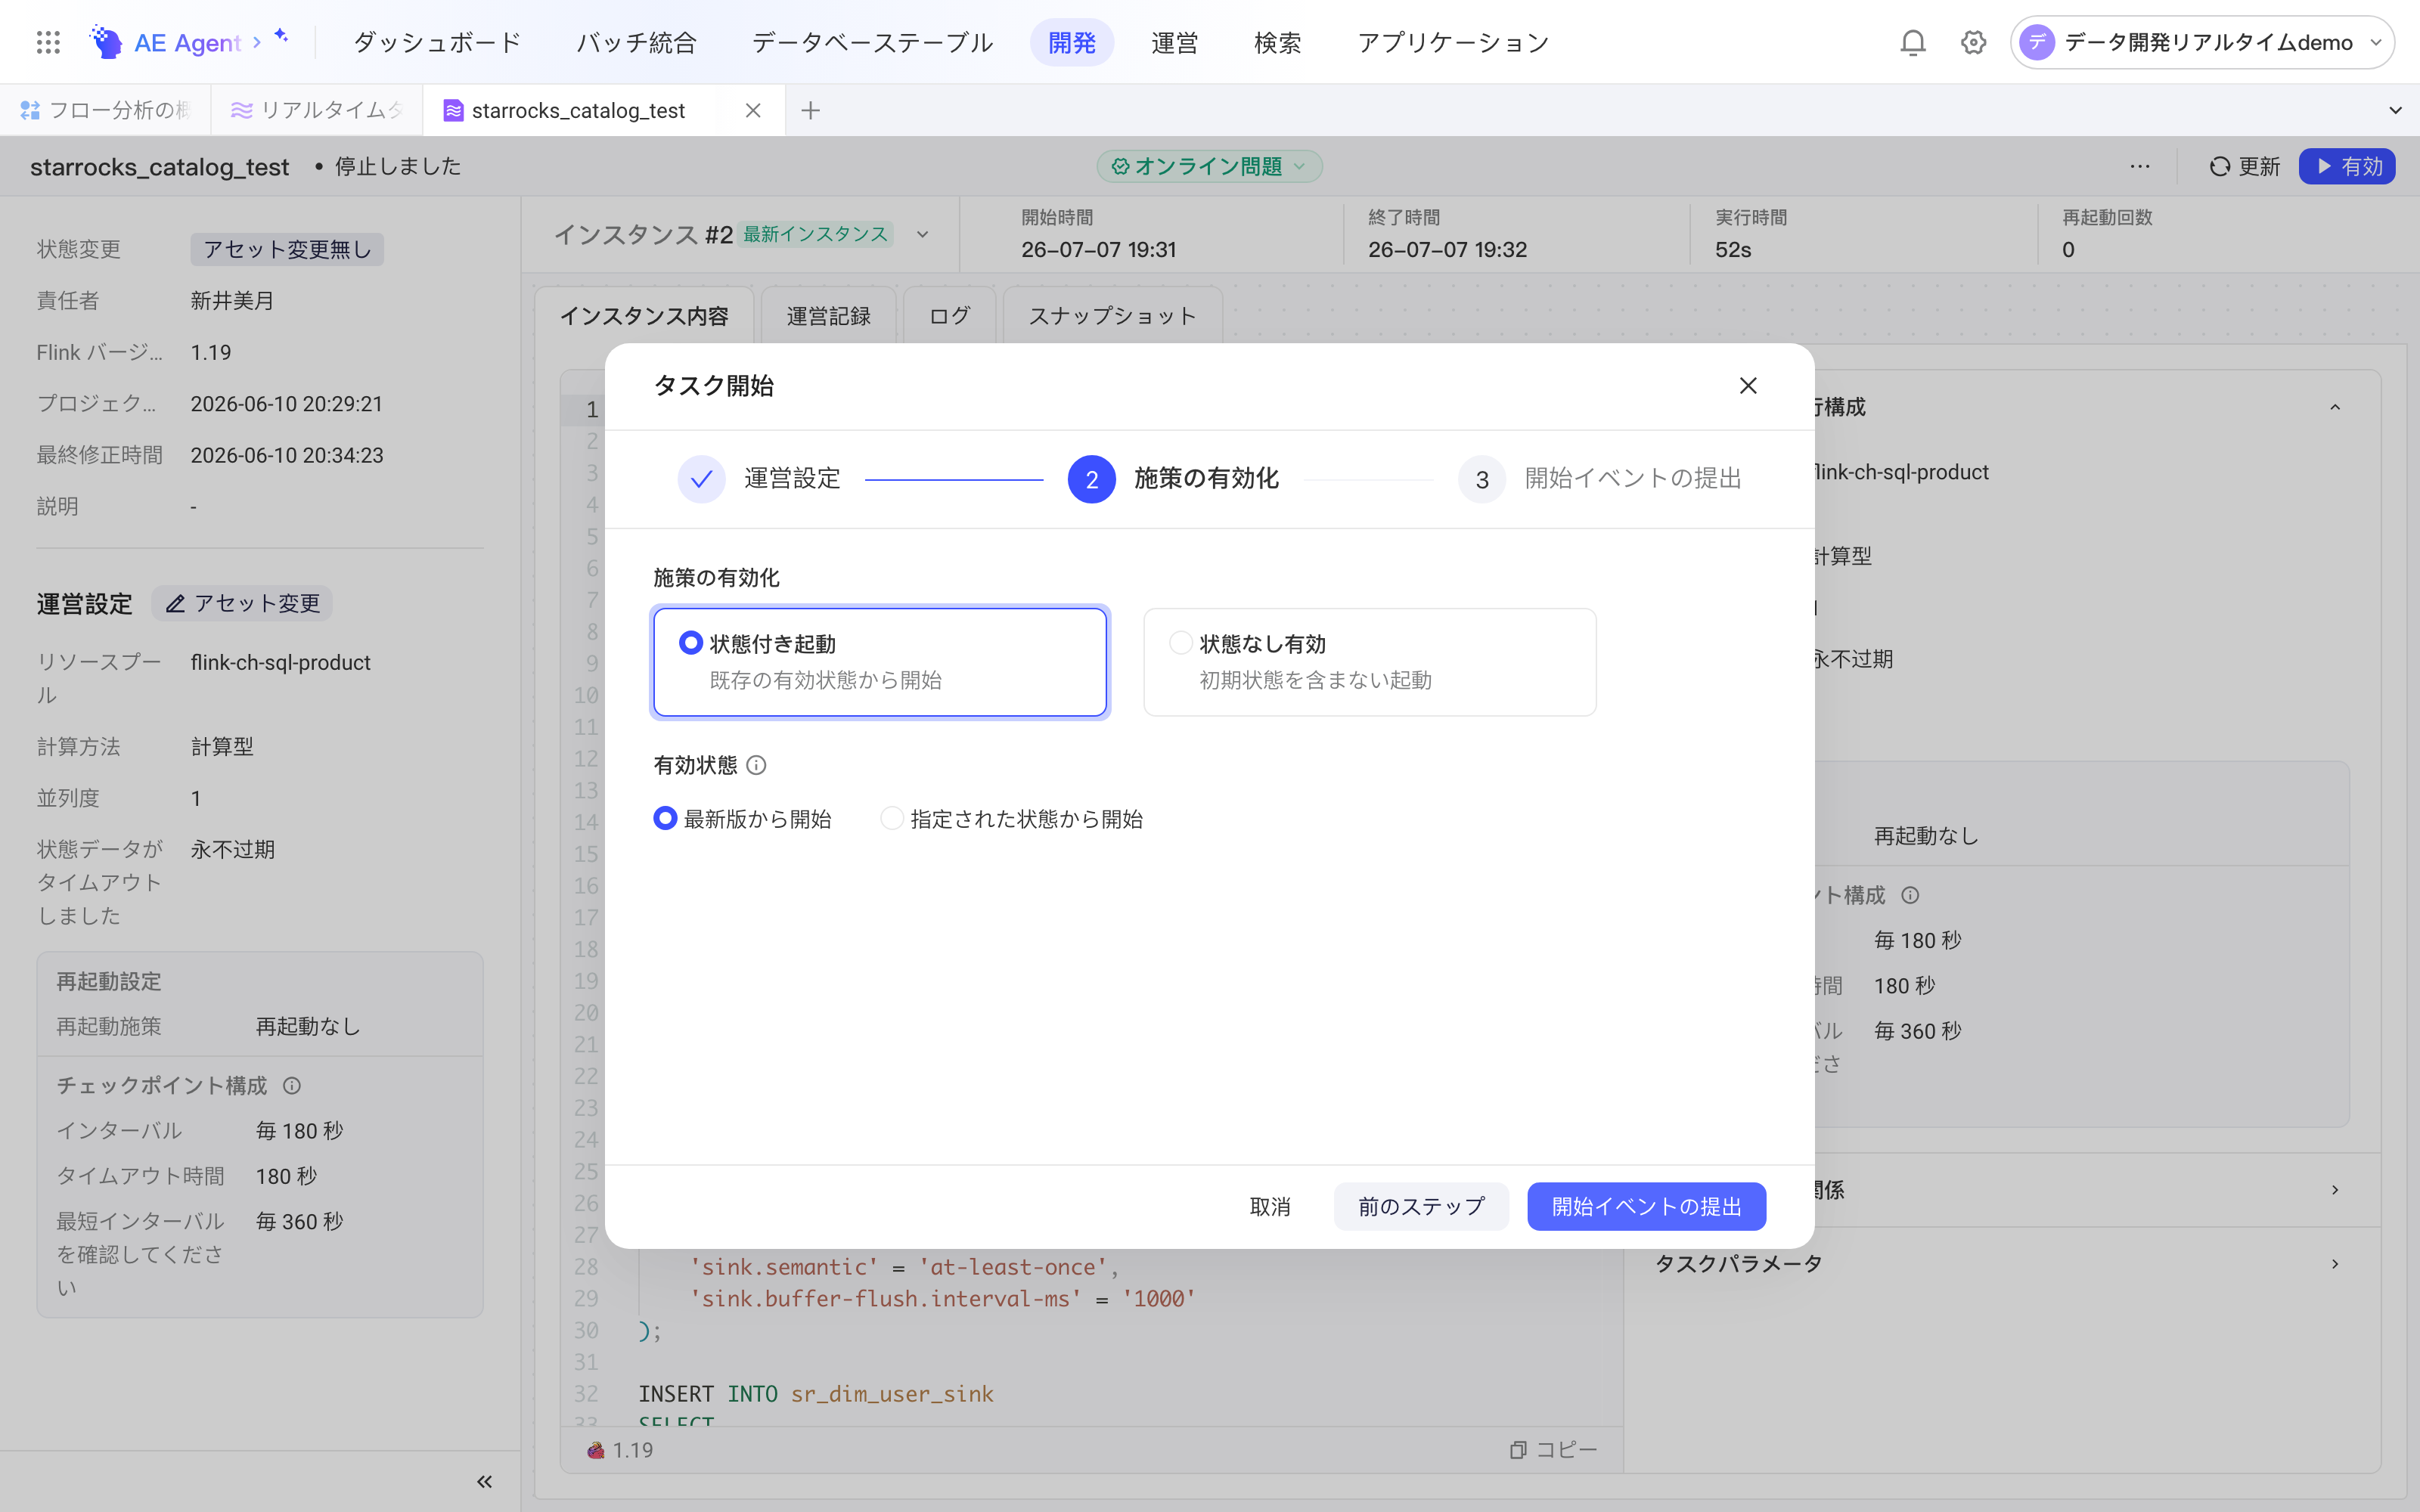
Task: Click the purple user avatar icon
Action: click(2037, 42)
